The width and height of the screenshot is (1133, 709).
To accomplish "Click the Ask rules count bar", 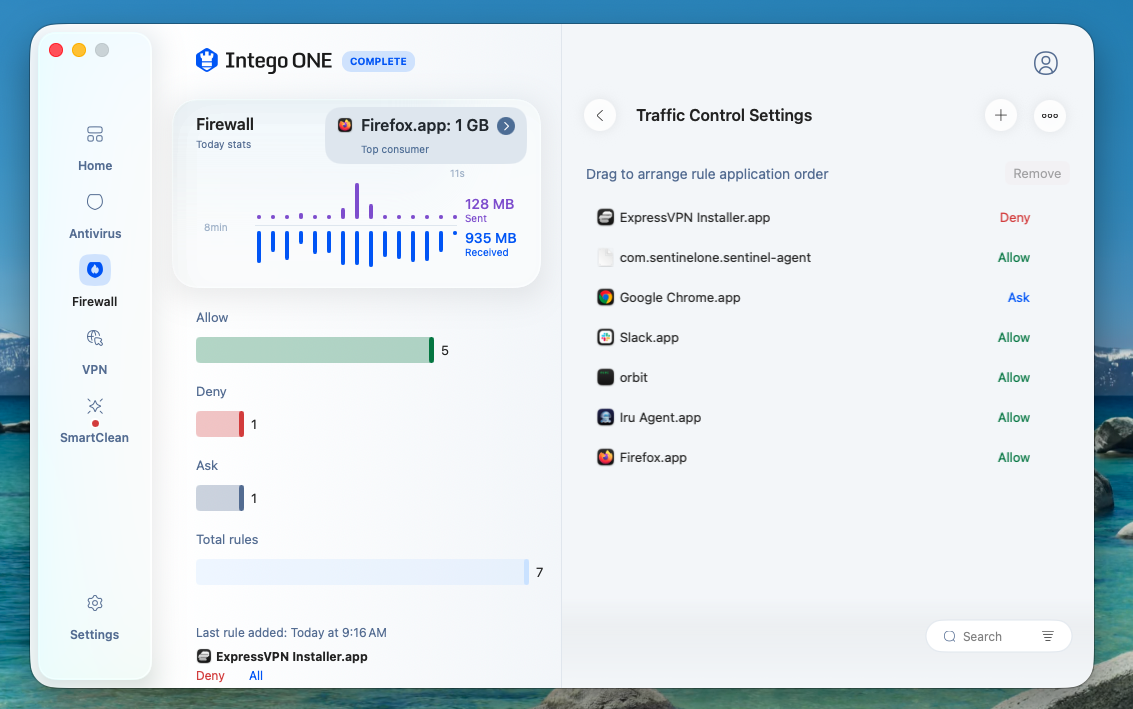I will [220, 498].
